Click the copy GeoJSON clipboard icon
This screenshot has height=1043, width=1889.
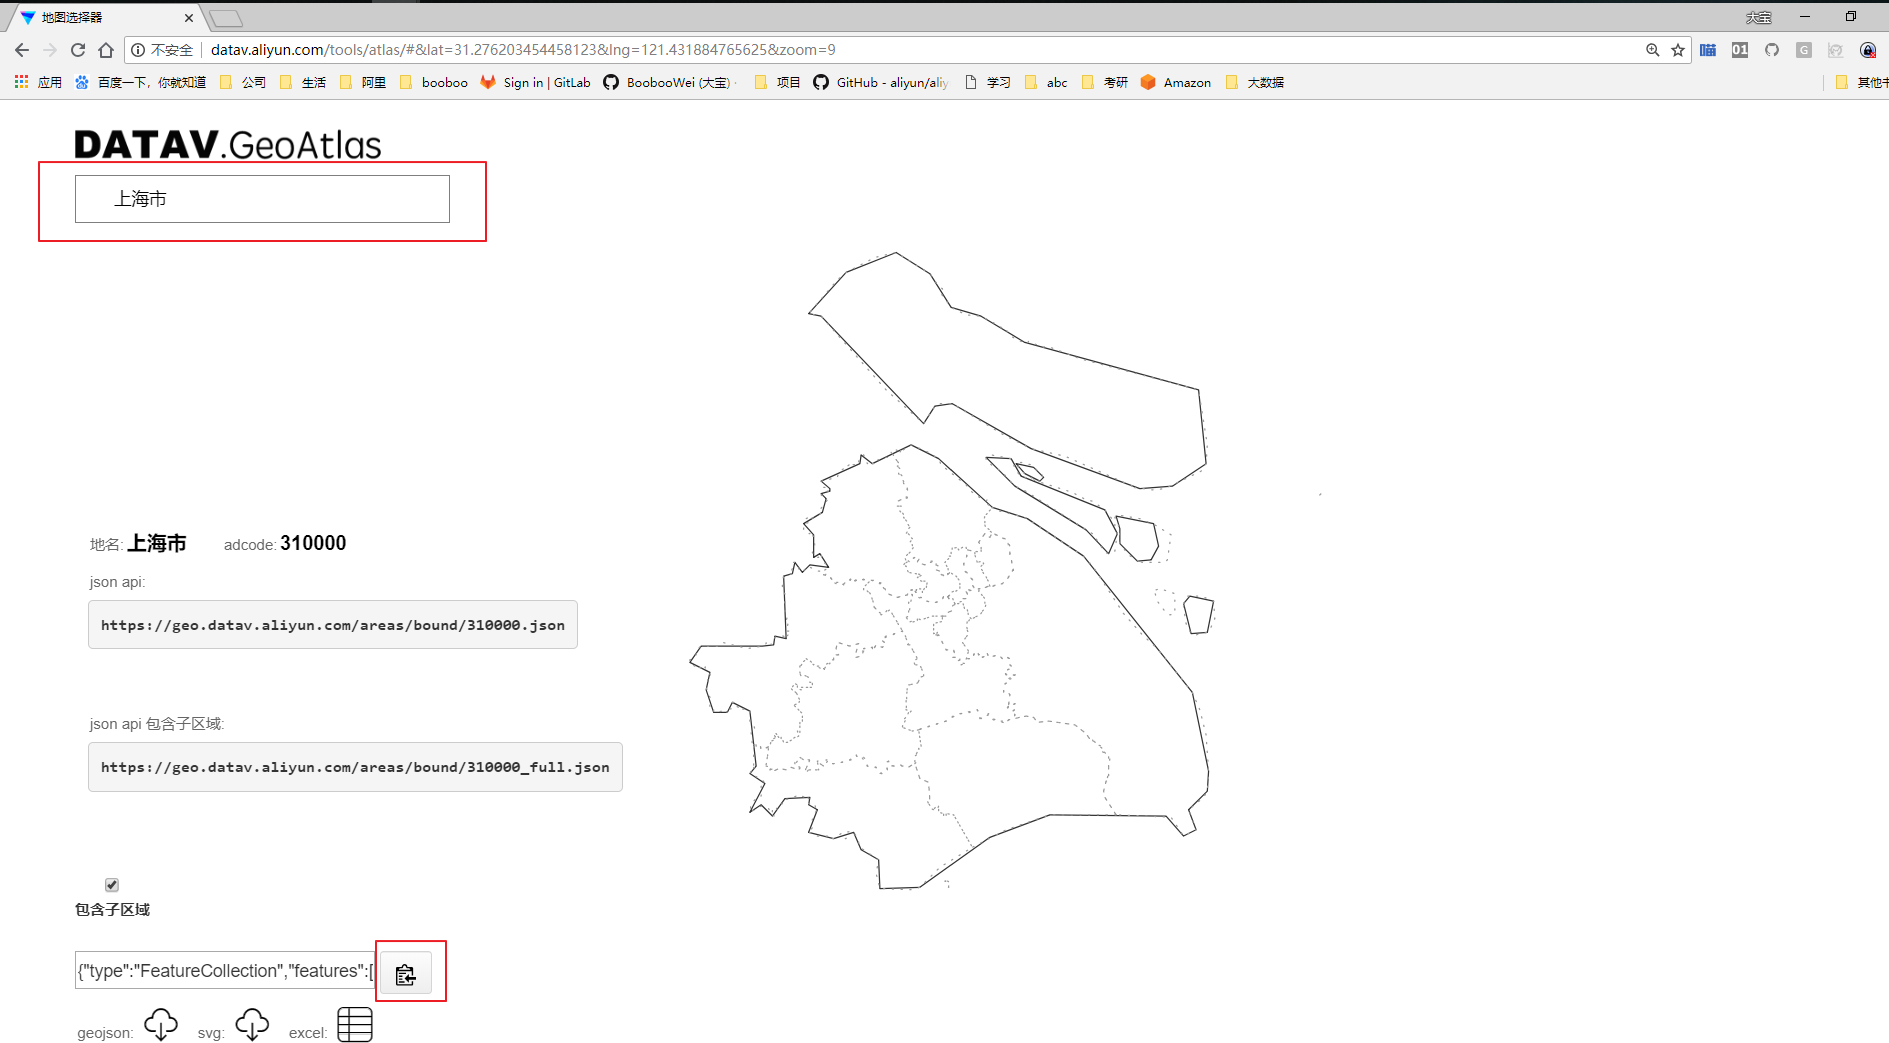pos(405,974)
